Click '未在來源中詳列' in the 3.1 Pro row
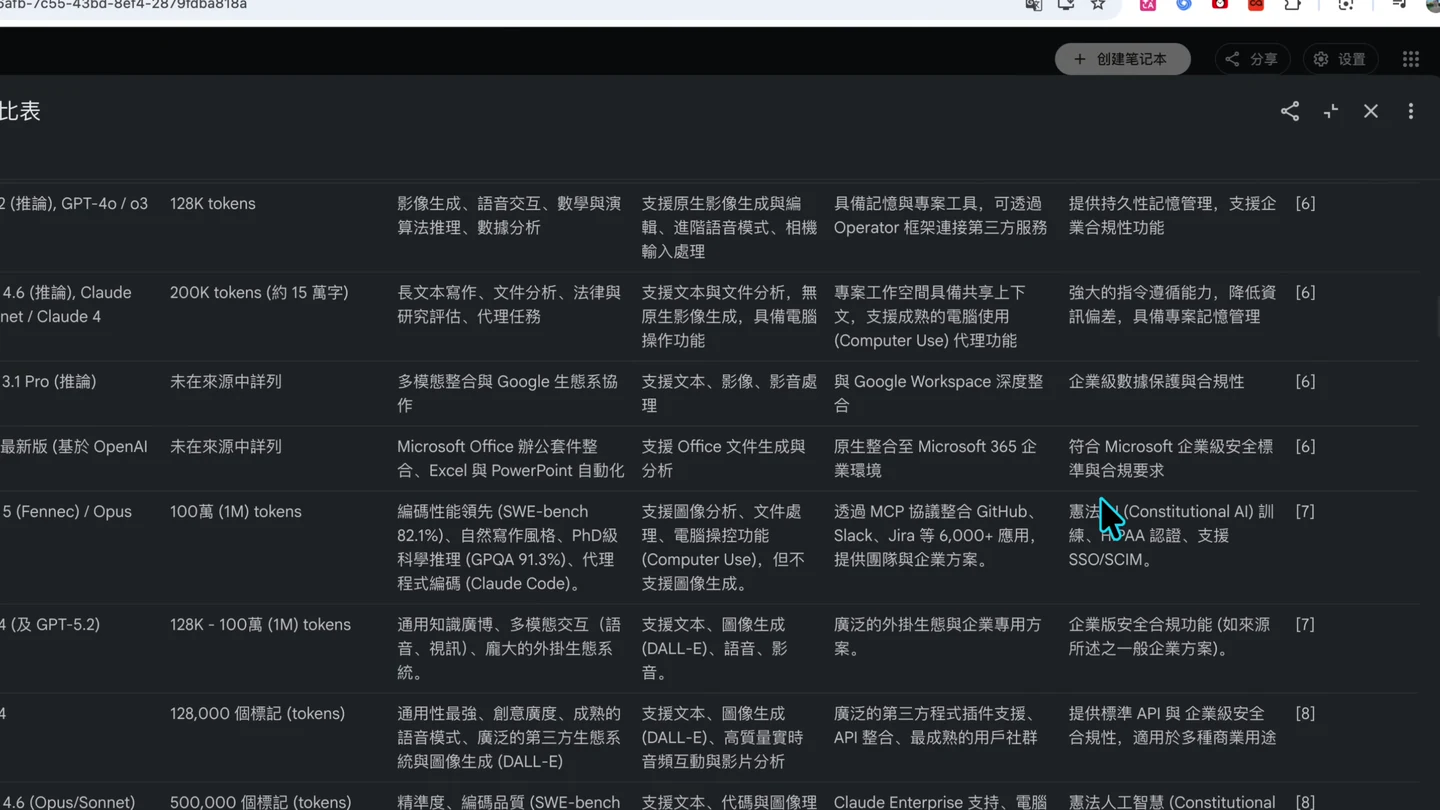 pos(226,381)
